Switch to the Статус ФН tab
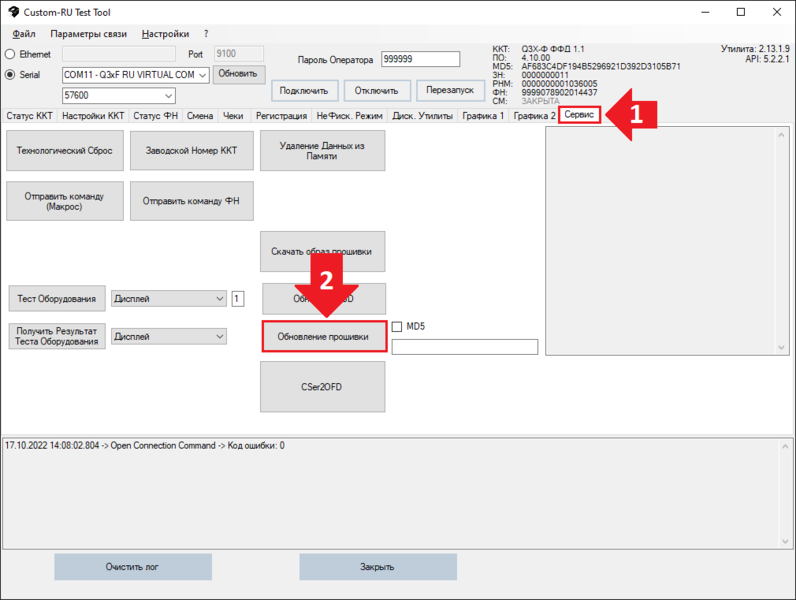This screenshot has height=600, width=796. [155, 116]
